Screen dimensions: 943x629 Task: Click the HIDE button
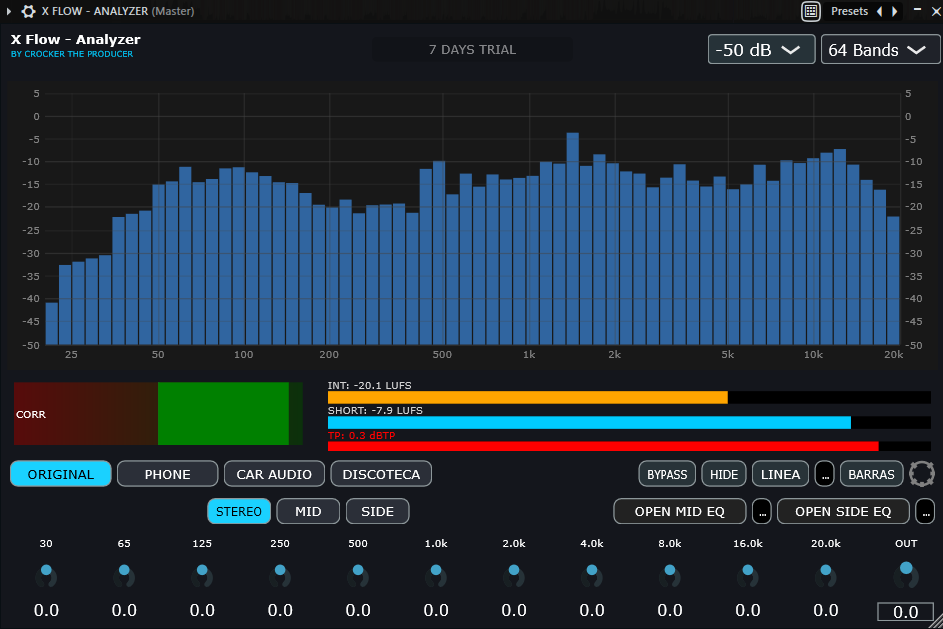pos(724,474)
